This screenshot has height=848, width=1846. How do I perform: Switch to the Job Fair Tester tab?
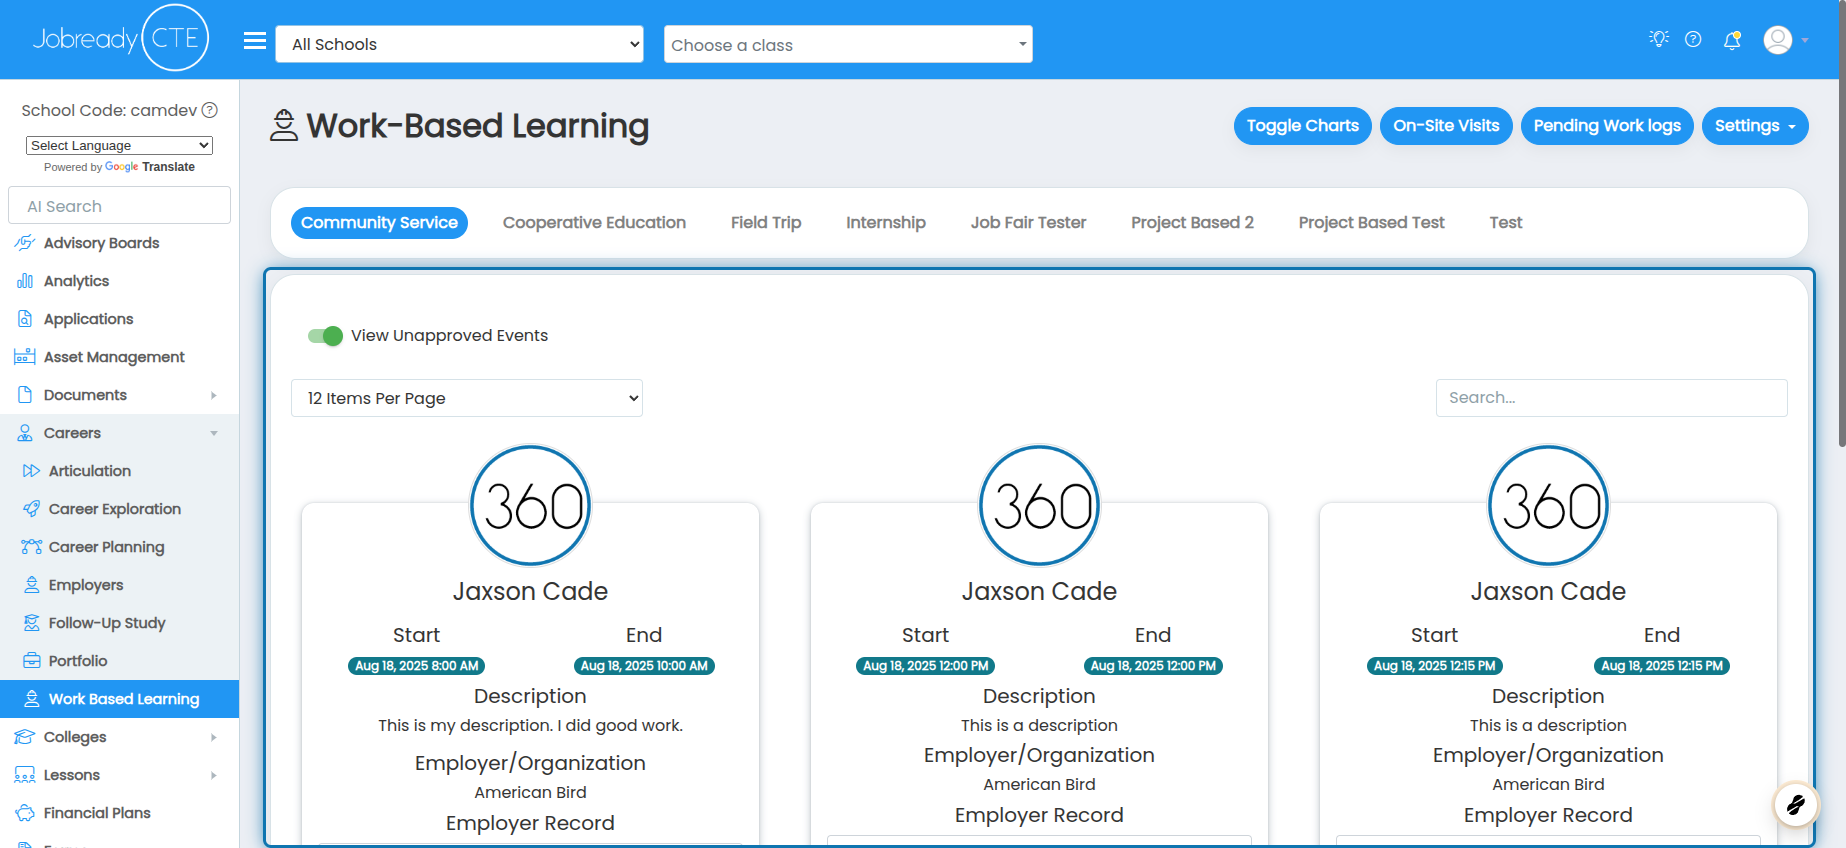[x=1028, y=223]
